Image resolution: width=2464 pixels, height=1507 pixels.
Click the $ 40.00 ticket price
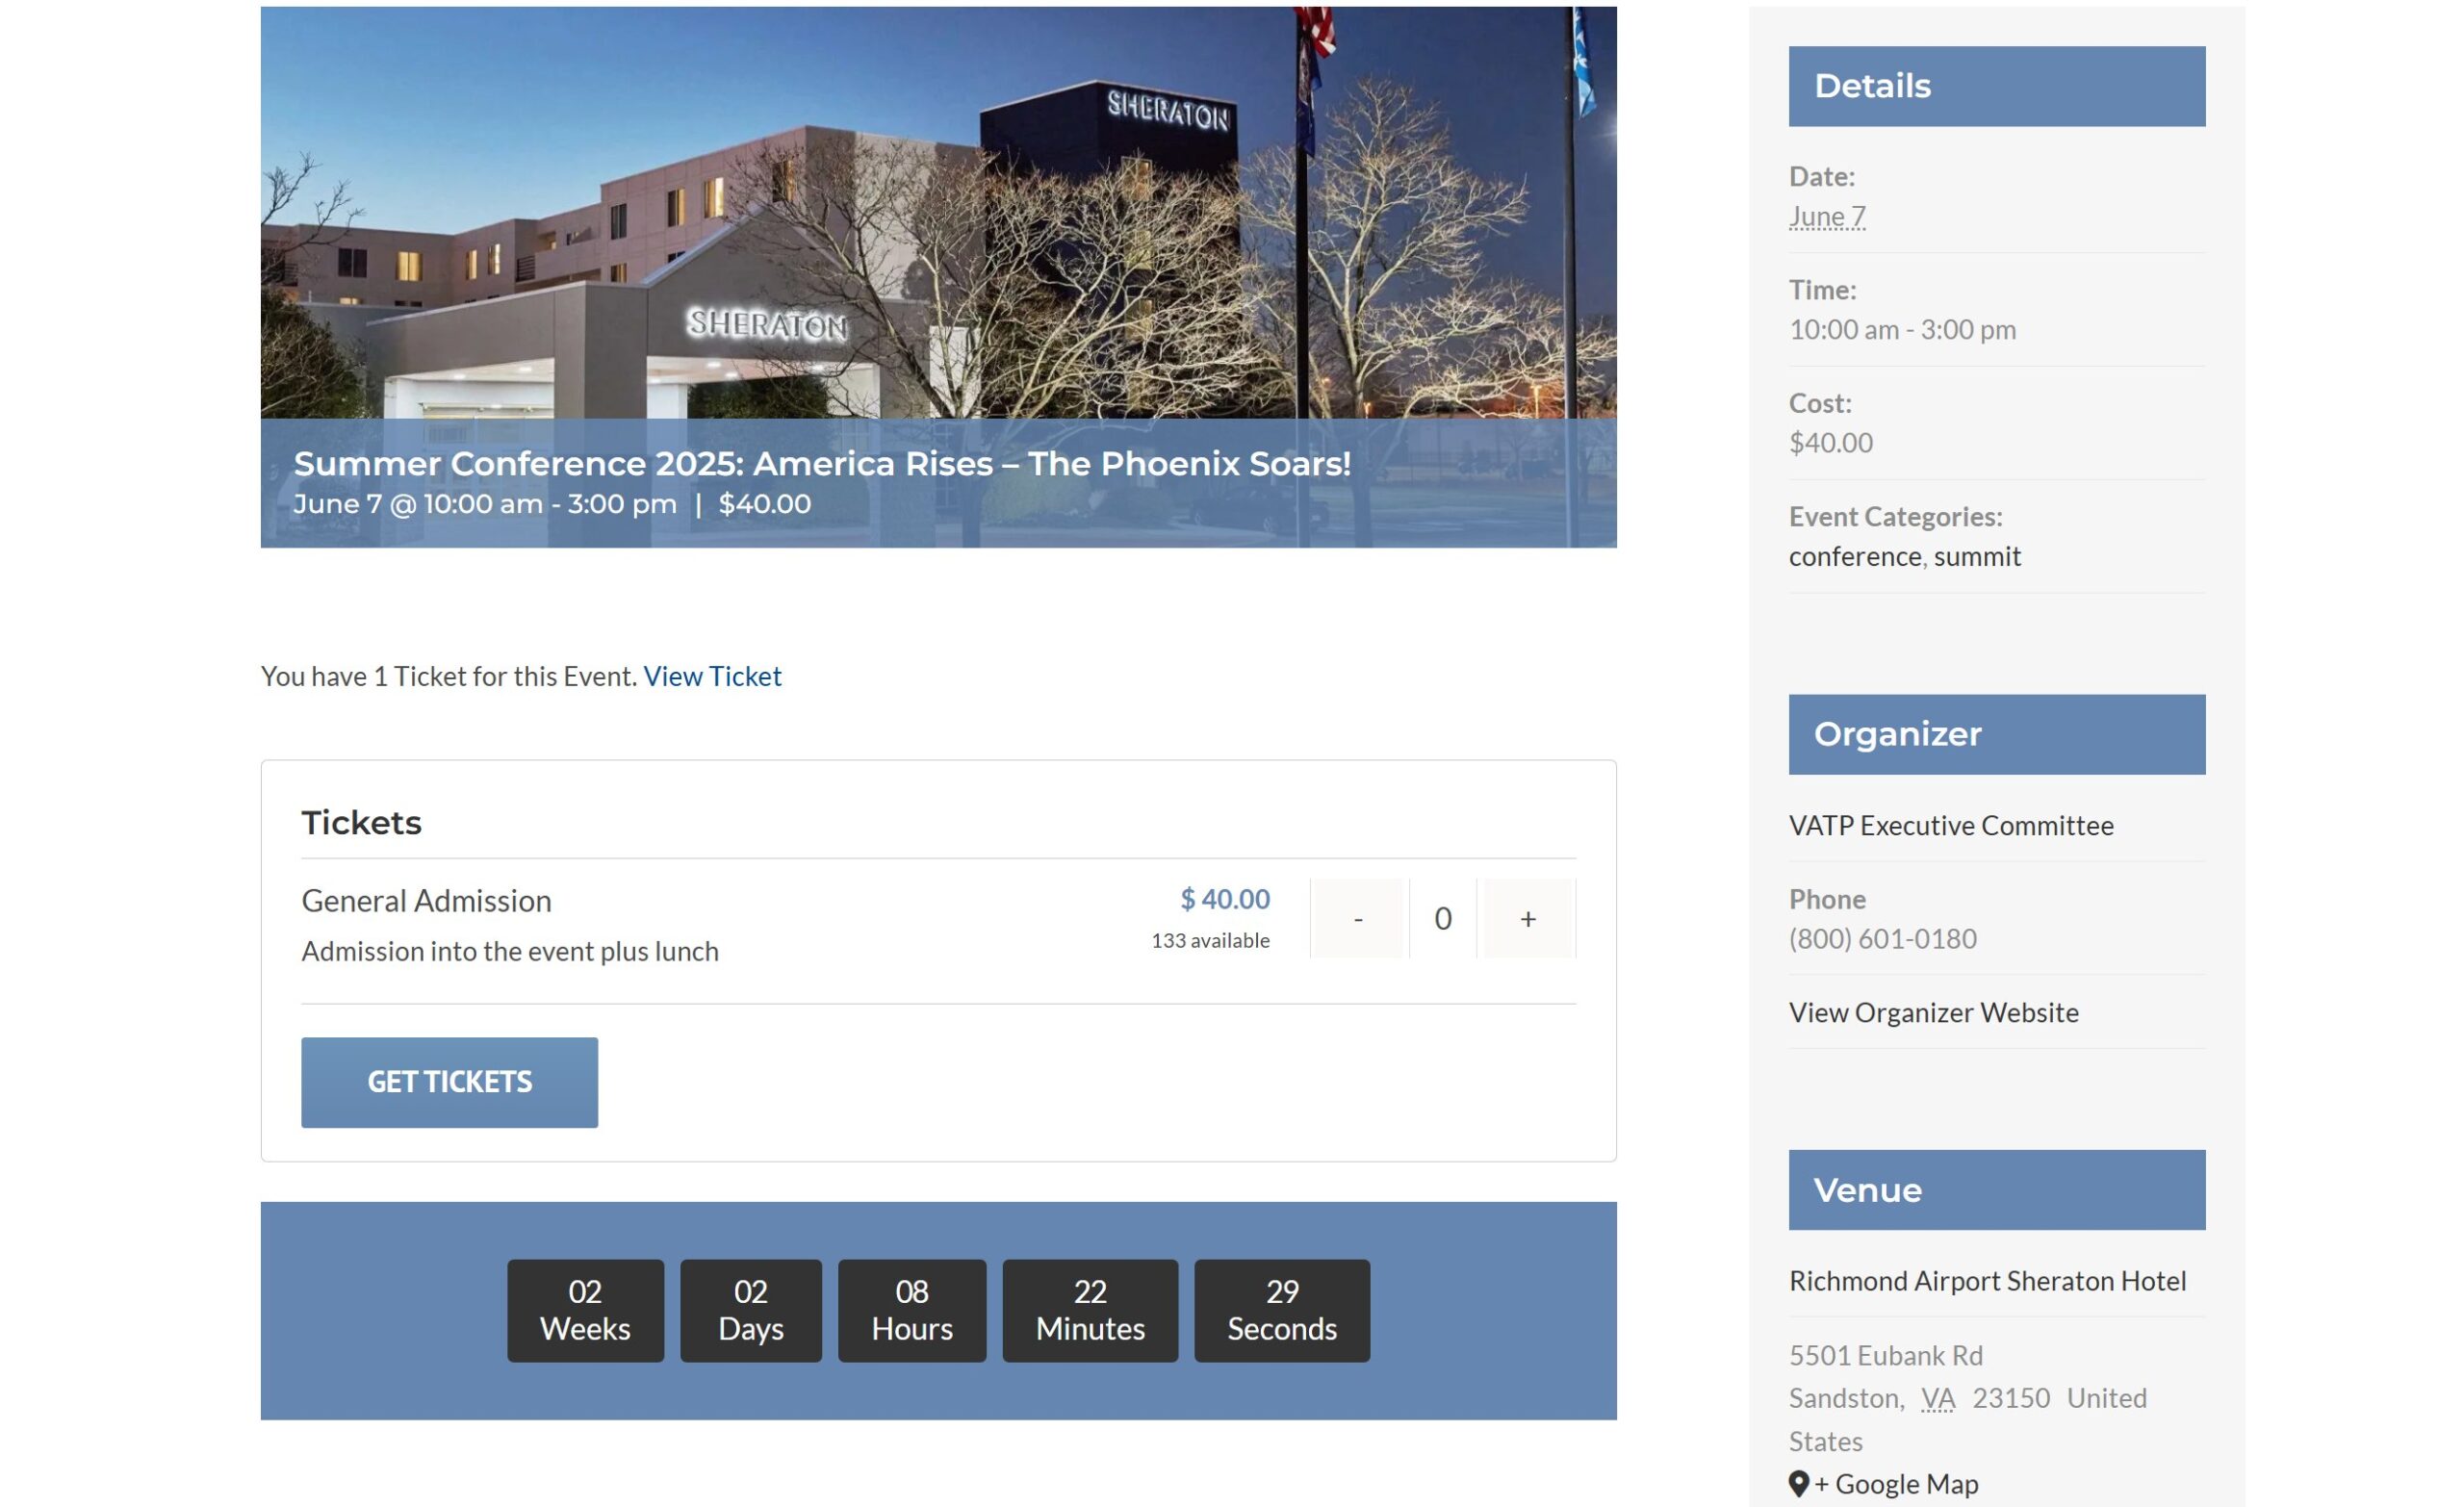coord(1225,899)
